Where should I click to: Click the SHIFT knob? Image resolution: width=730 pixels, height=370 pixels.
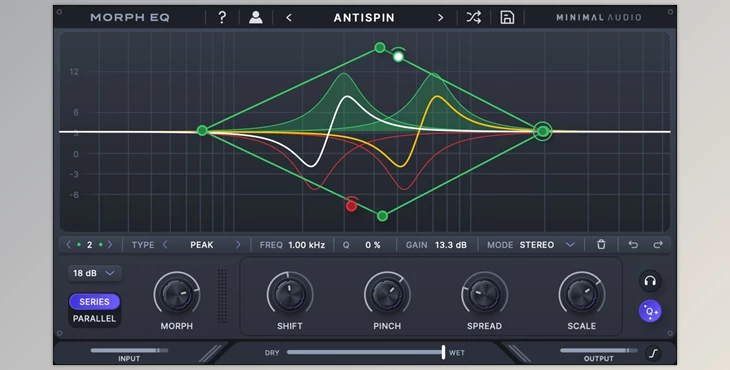coord(290,295)
